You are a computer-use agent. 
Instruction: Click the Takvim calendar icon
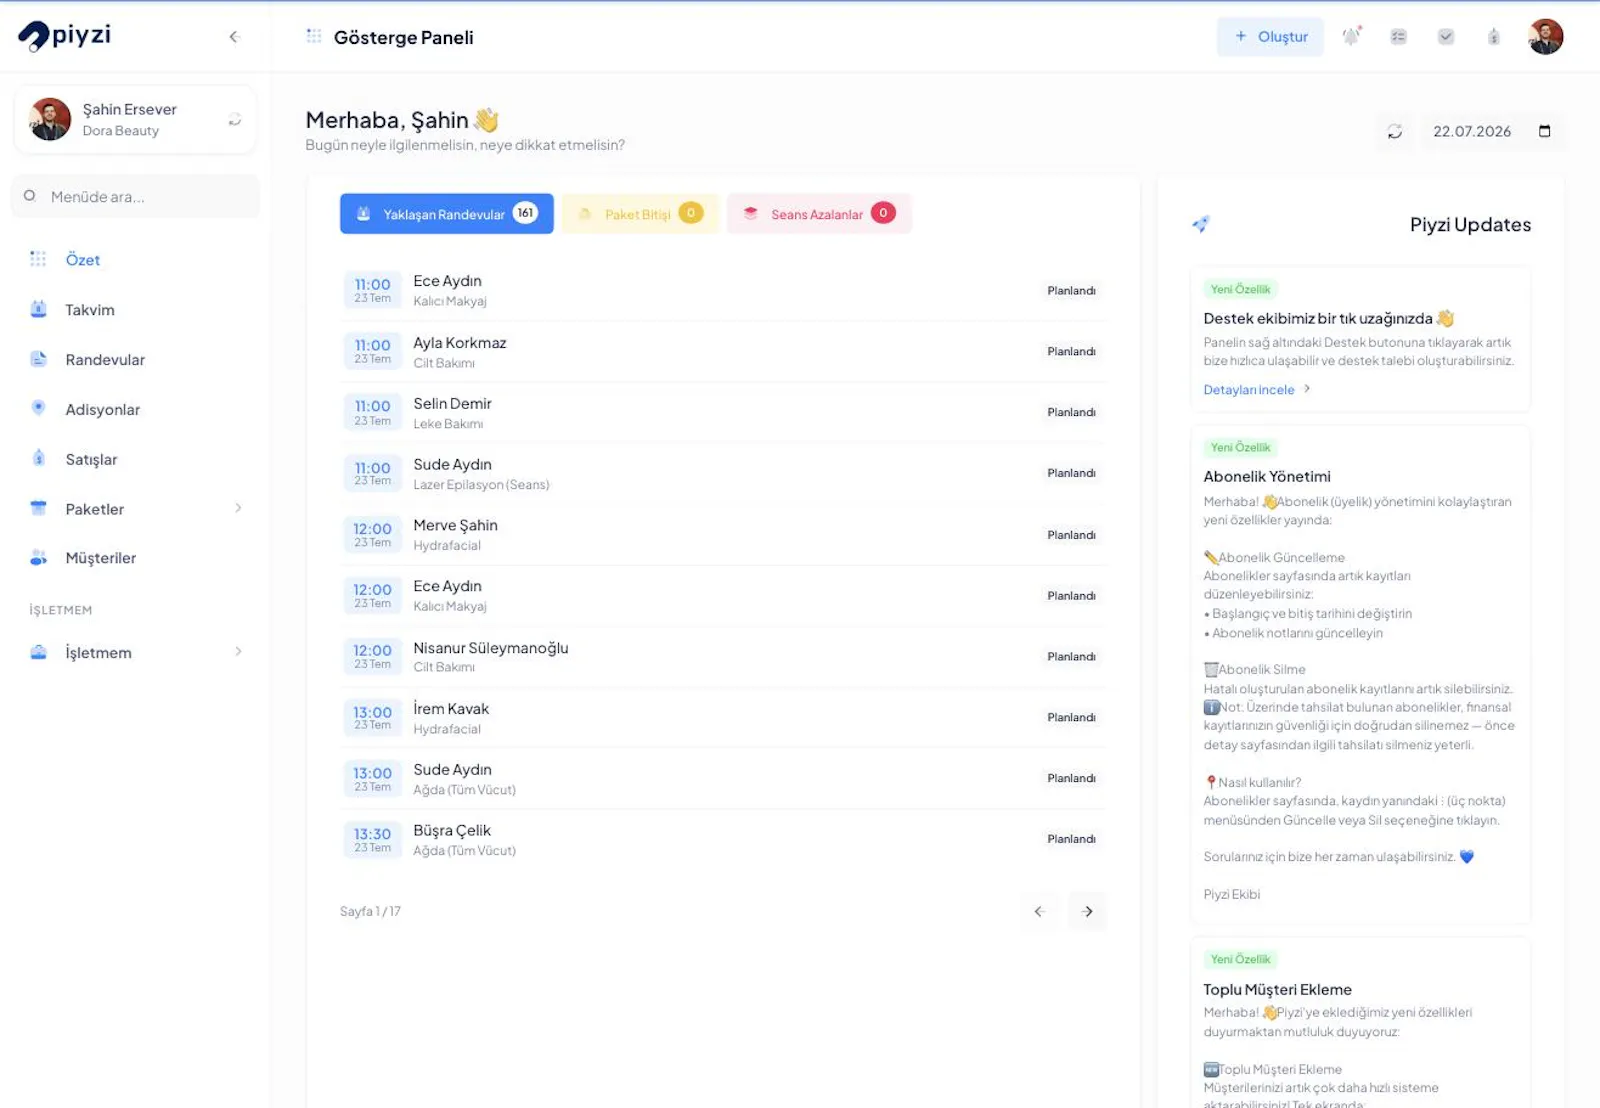[38, 309]
